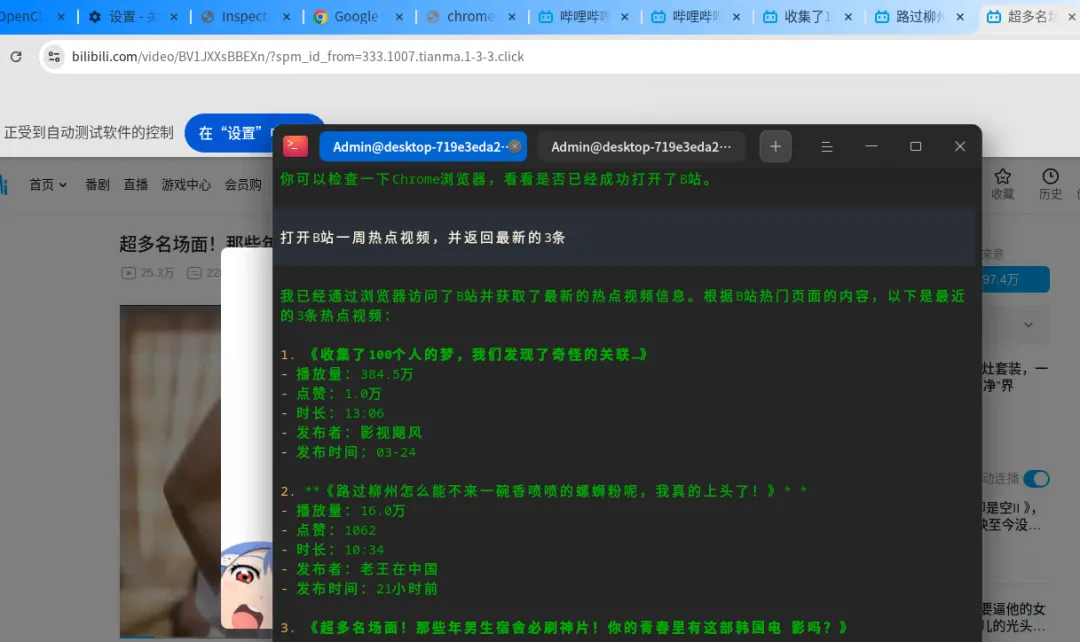Close the 收集了1 browser tab

848,17
